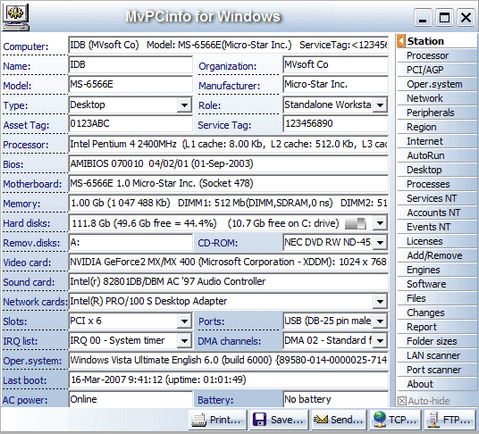
Task: Select the Station menu item
Action: (x=437, y=41)
